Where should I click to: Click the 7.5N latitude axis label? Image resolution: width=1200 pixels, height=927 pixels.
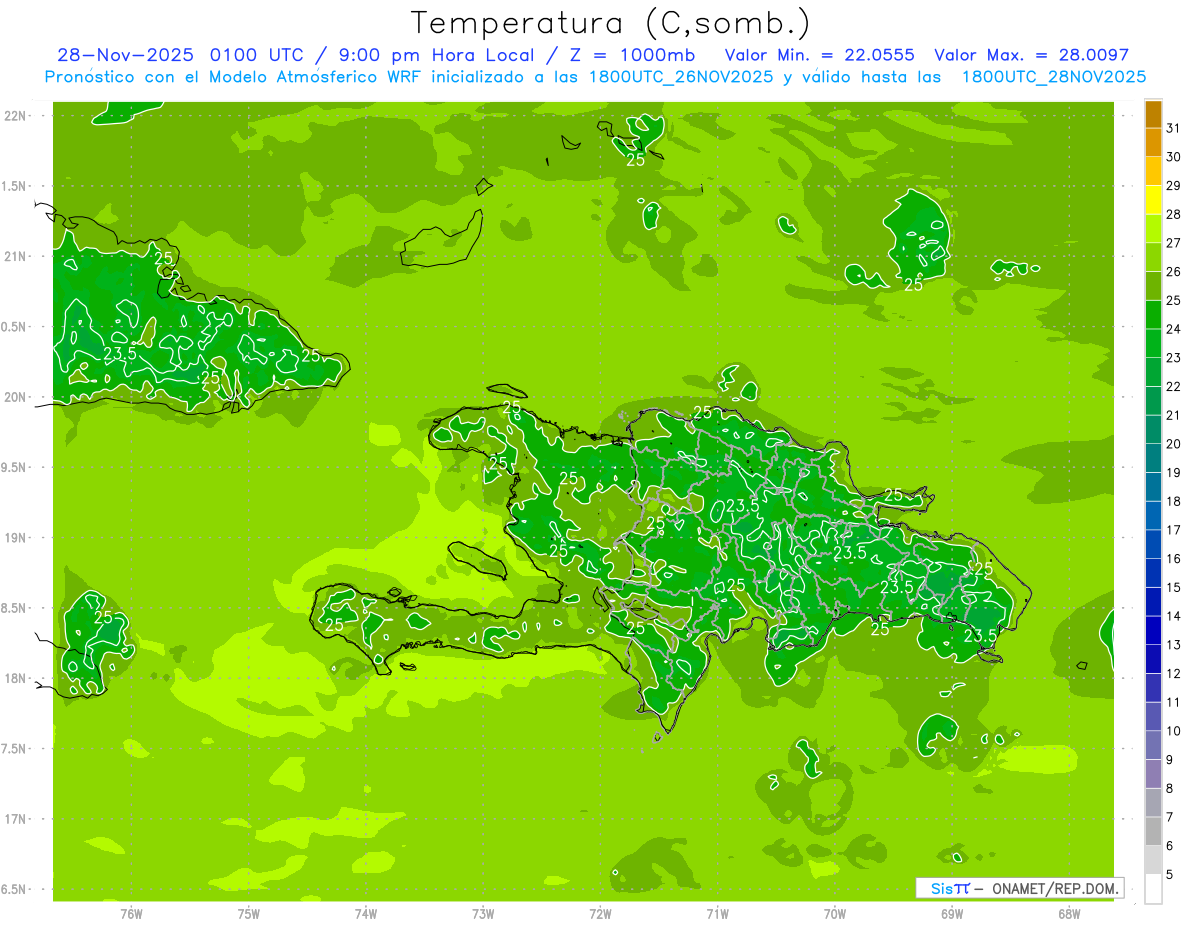15,749
